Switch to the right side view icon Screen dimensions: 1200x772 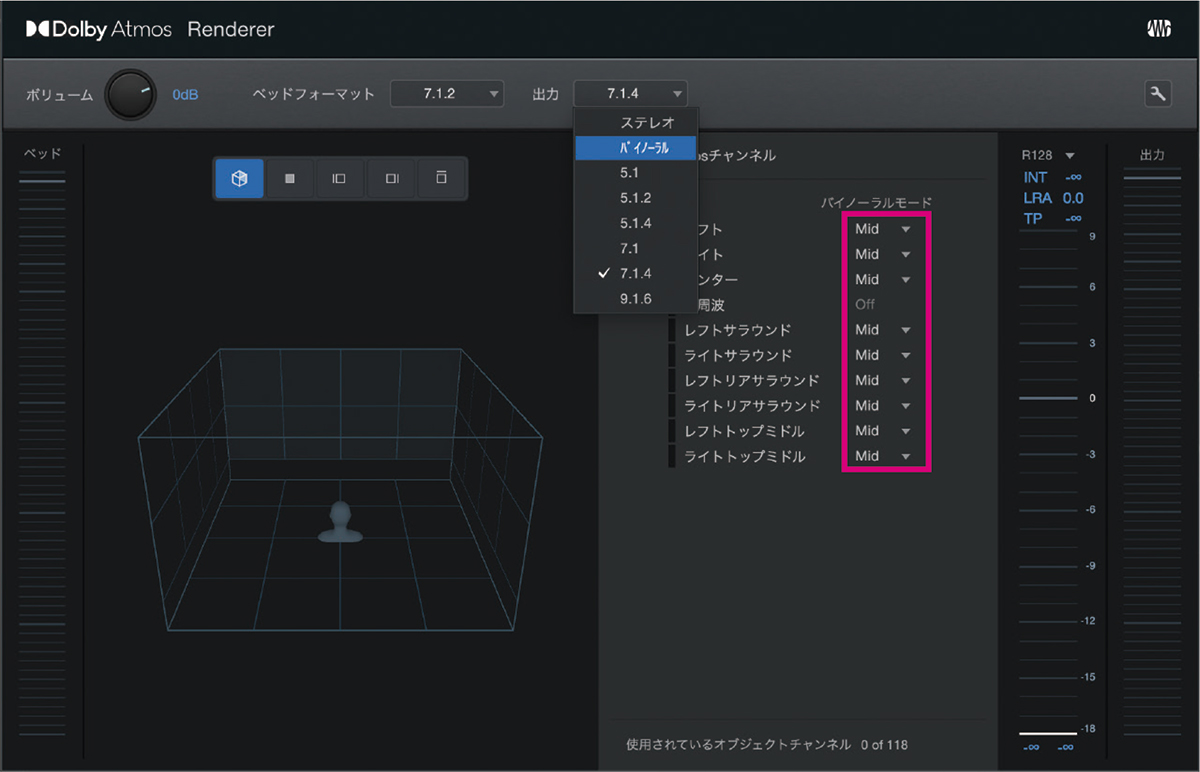pos(392,179)
